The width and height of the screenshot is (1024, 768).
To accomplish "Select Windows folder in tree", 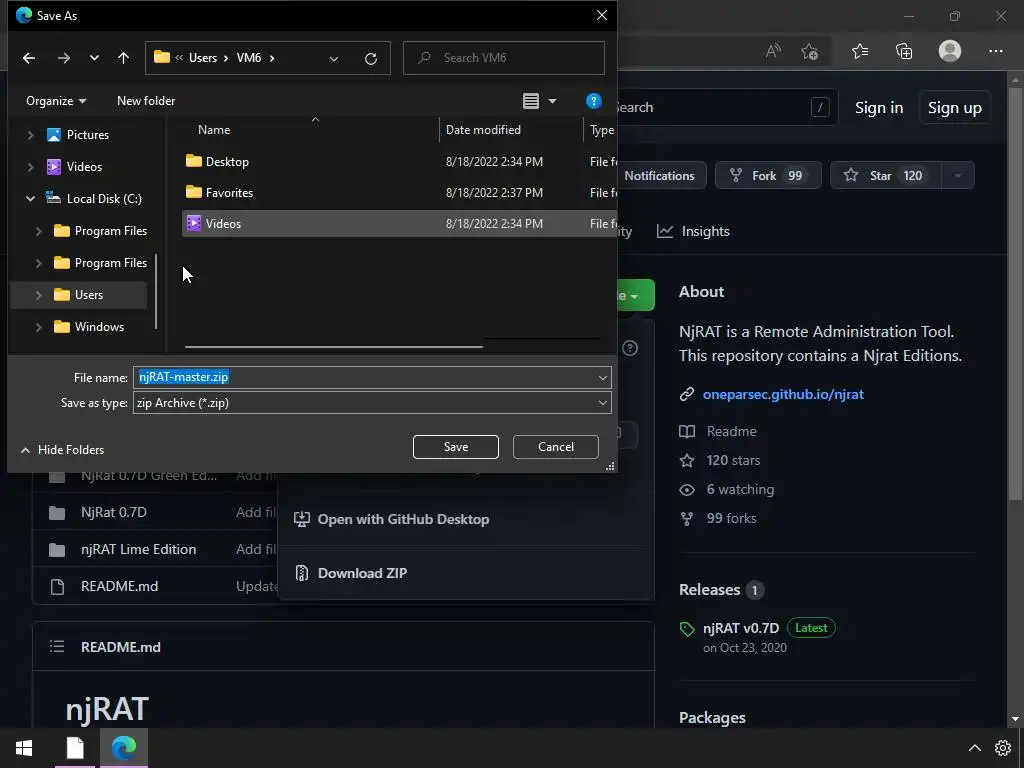I will pos(99,327).
